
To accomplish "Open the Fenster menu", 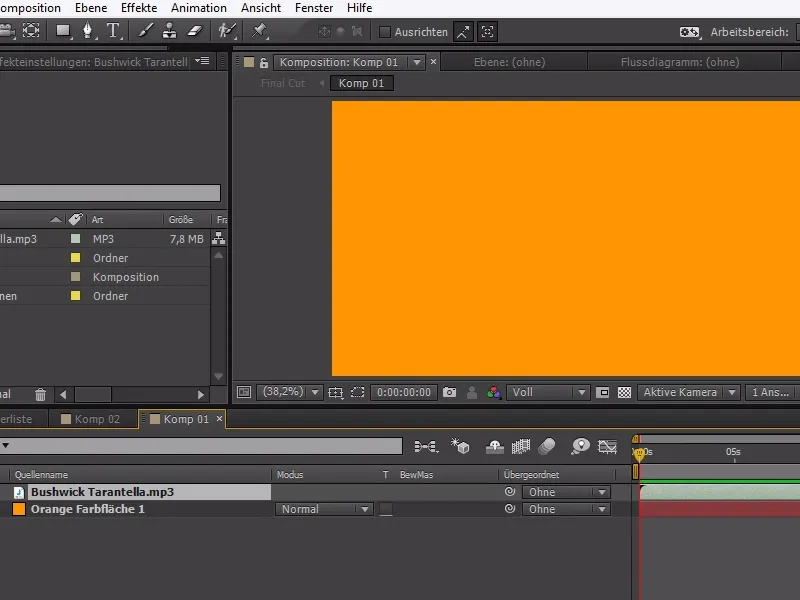I will (314, 8).
